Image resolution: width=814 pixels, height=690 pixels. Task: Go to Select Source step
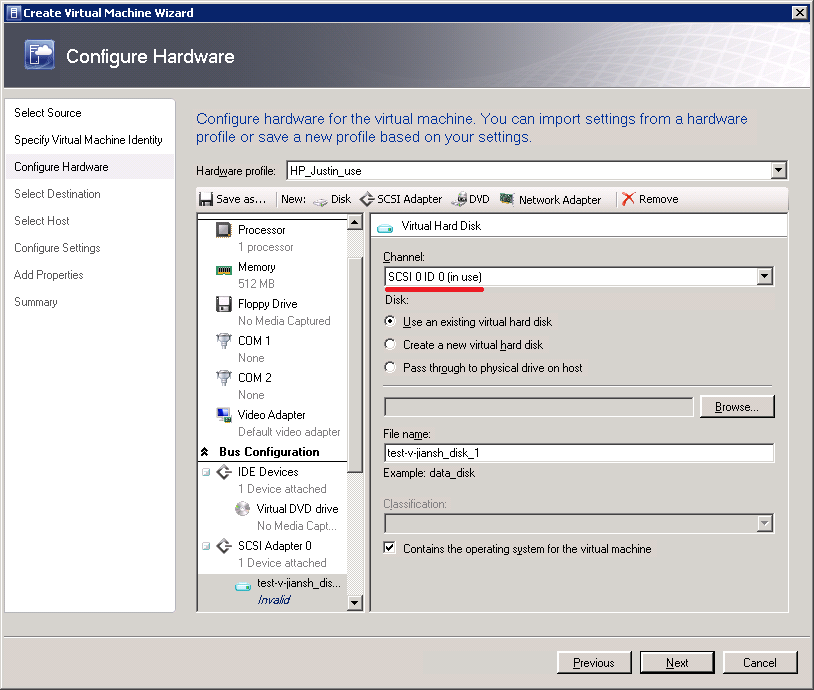coord(48,113)
